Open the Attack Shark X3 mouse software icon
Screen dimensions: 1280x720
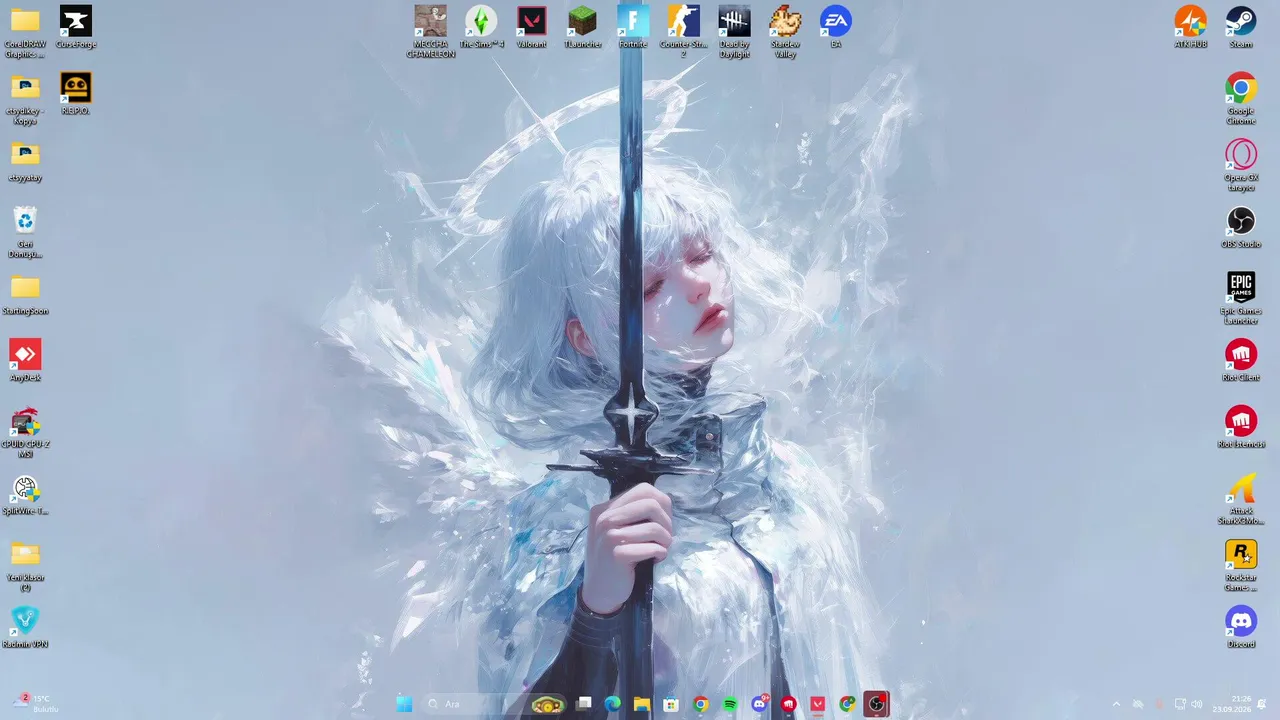[1241, 498]
